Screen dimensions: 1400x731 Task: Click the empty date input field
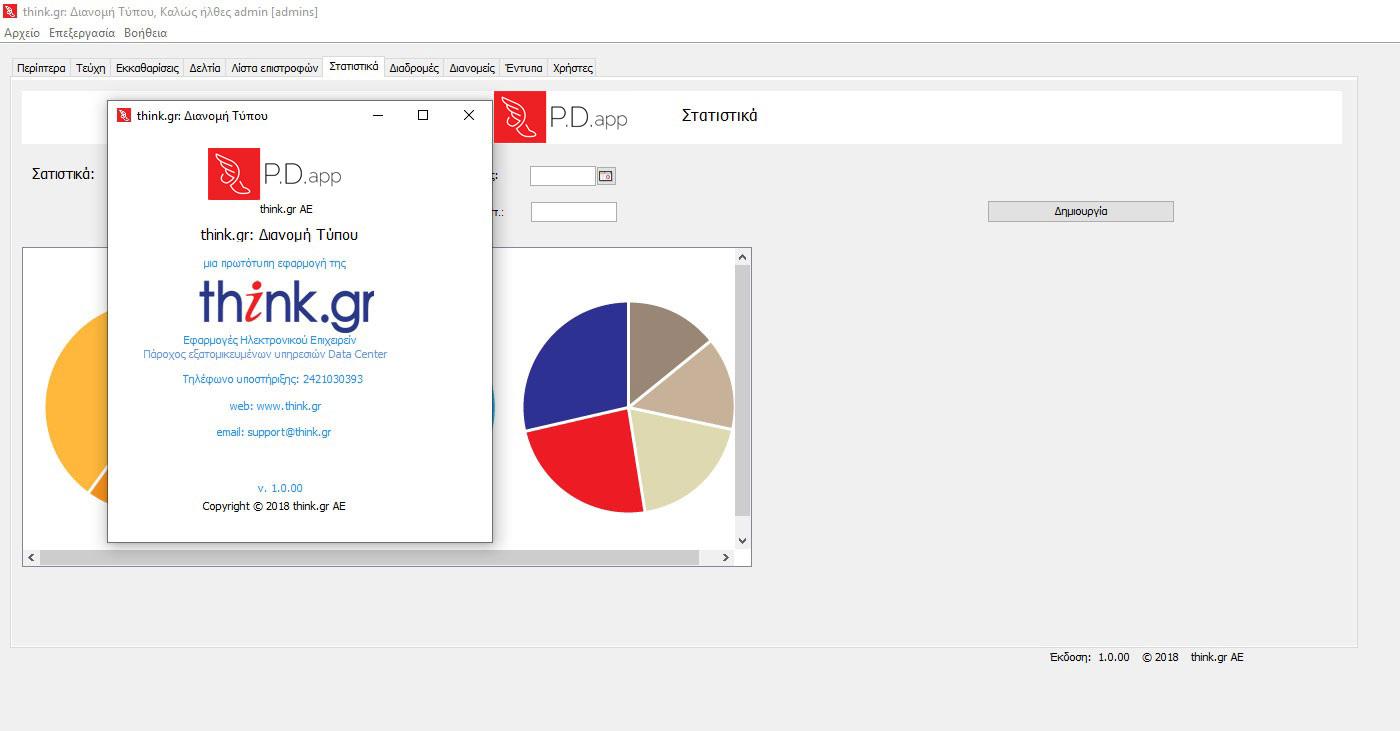click(562, 176)
